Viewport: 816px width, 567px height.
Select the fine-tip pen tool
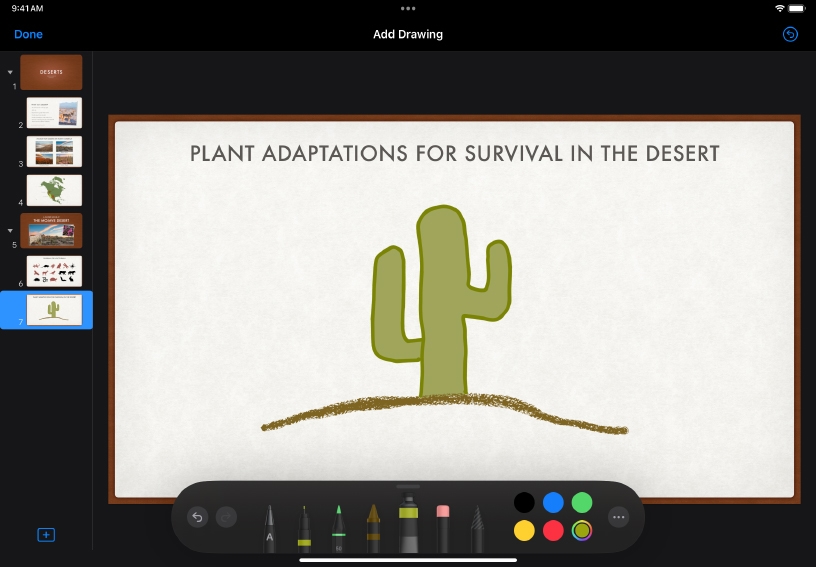(304, 528)
